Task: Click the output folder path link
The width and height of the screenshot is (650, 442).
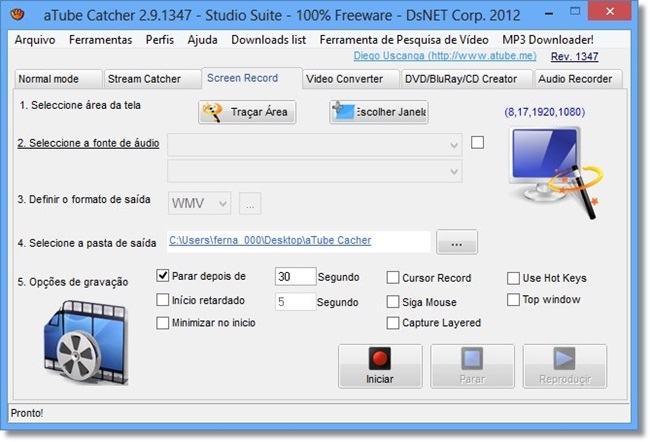Action: 270,240
